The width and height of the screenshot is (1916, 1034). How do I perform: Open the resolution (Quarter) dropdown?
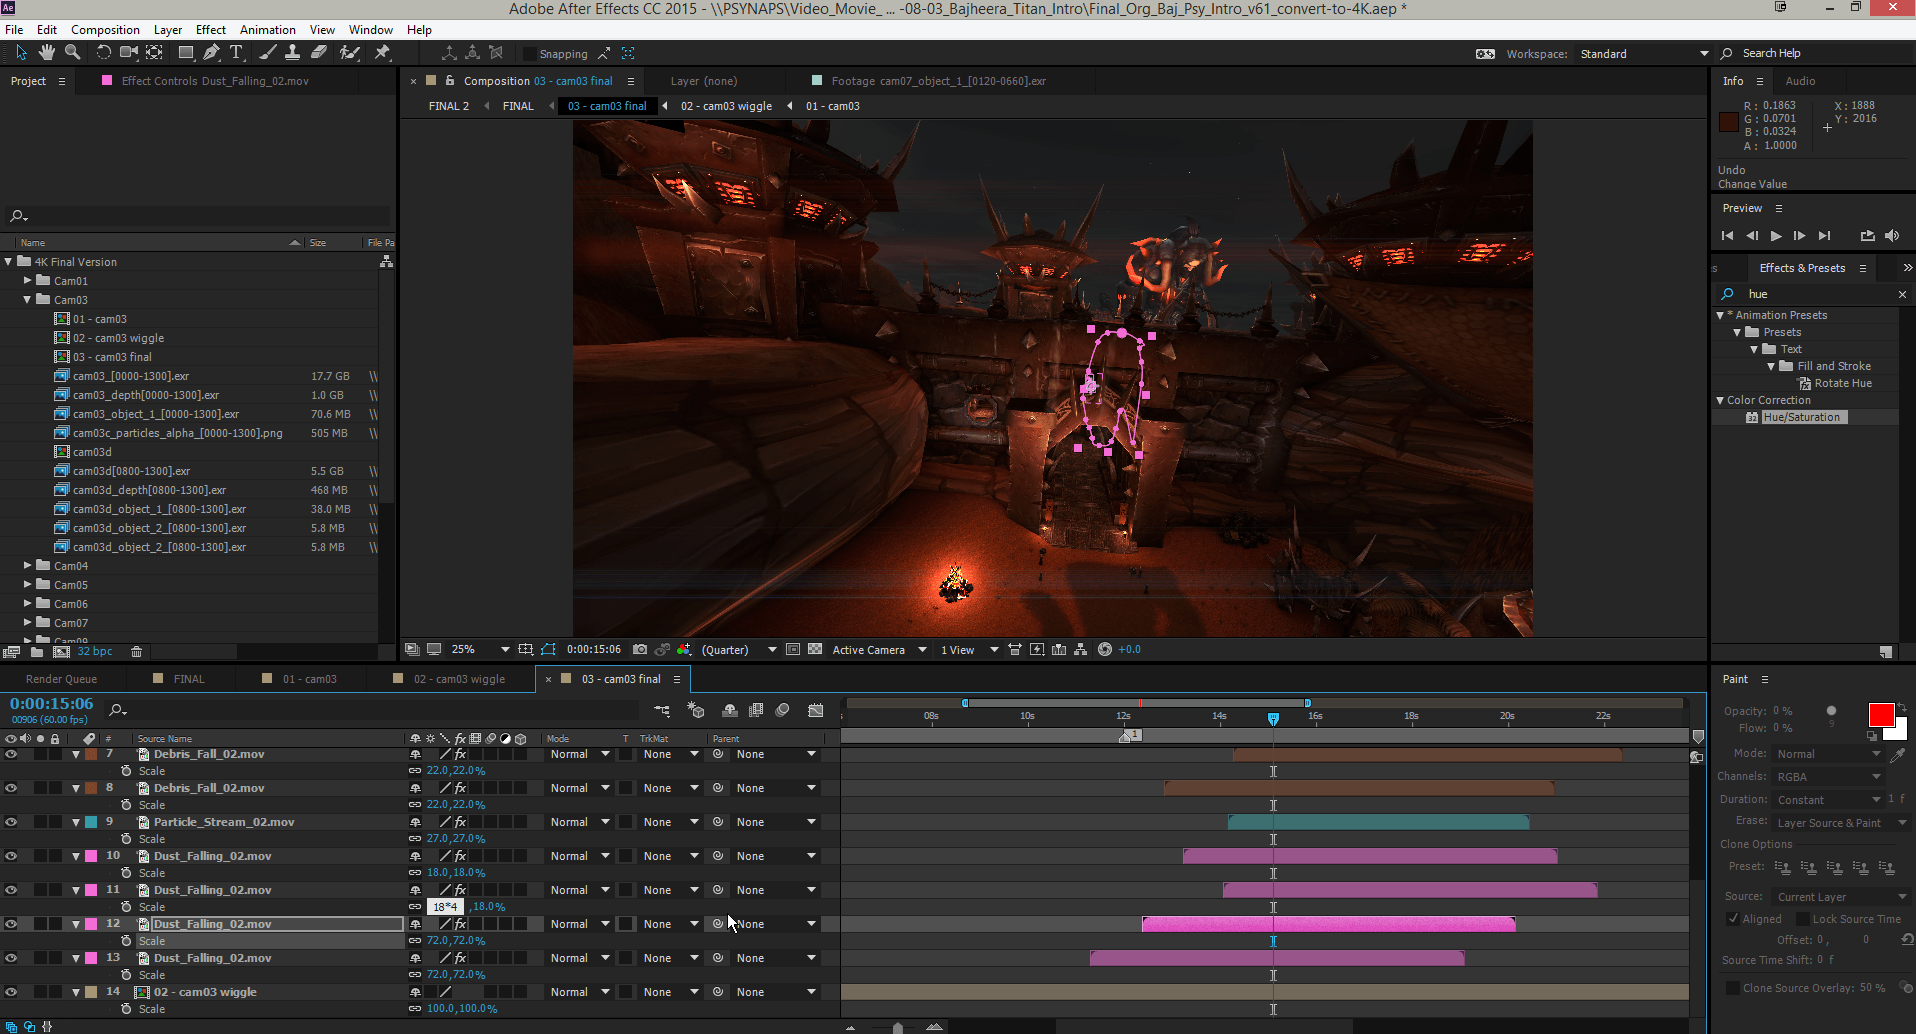click(x=738, y=649)
